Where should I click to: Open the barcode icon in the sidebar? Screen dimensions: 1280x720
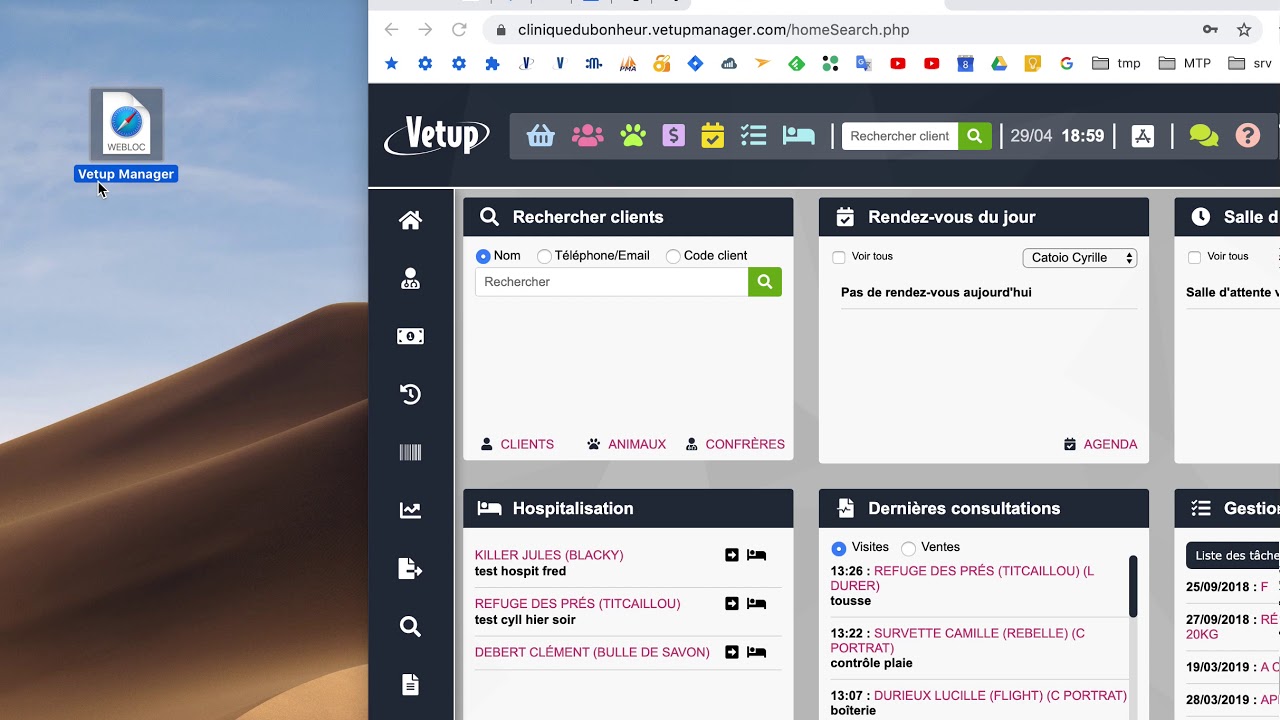[x=410, y=452]
